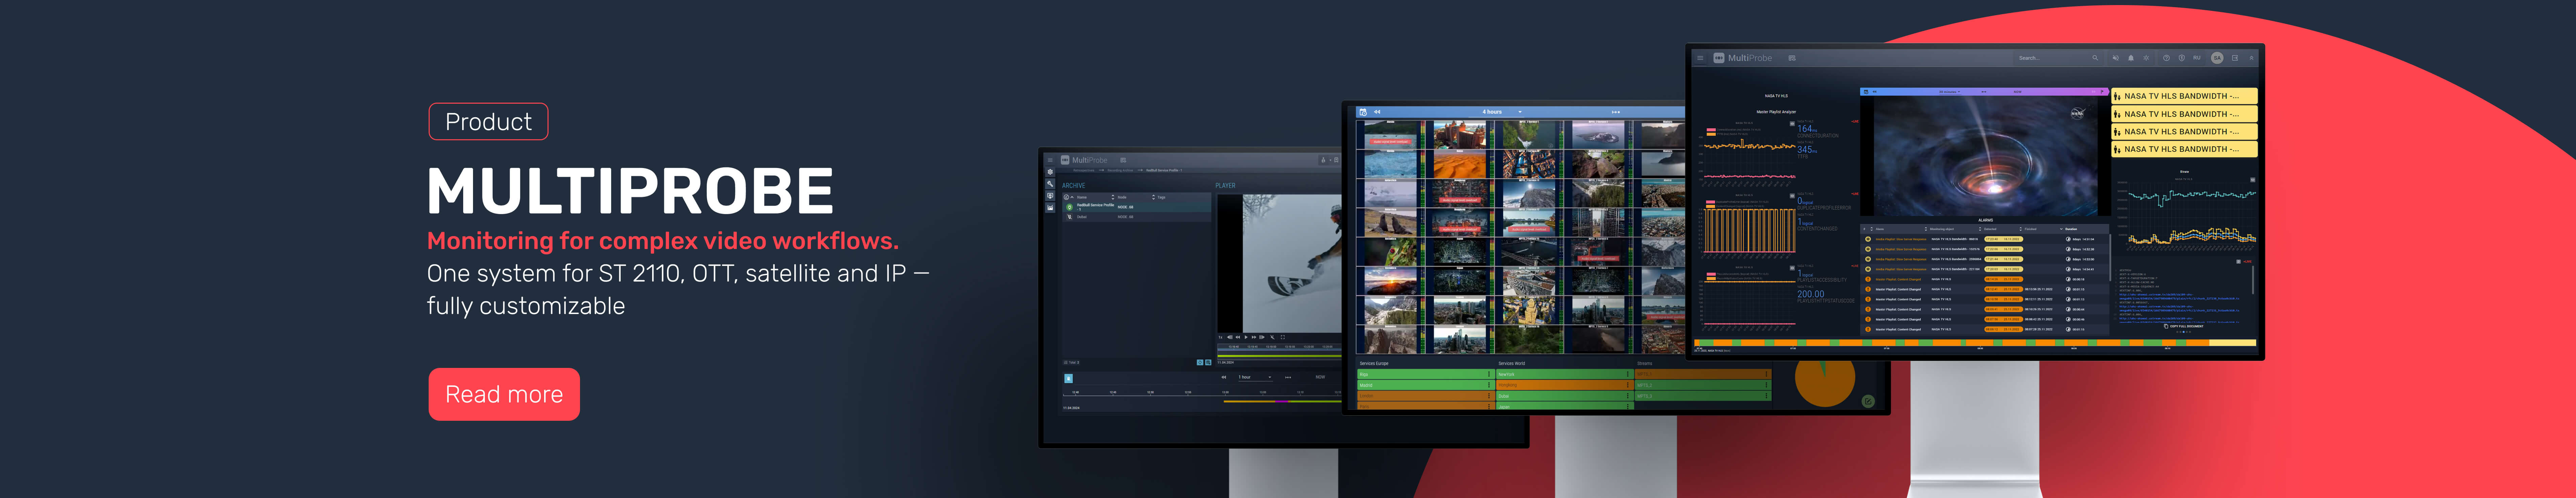Open notifications bell on right monitor
This screenshot has height=498, width=2576.
tap(2131, 58)
